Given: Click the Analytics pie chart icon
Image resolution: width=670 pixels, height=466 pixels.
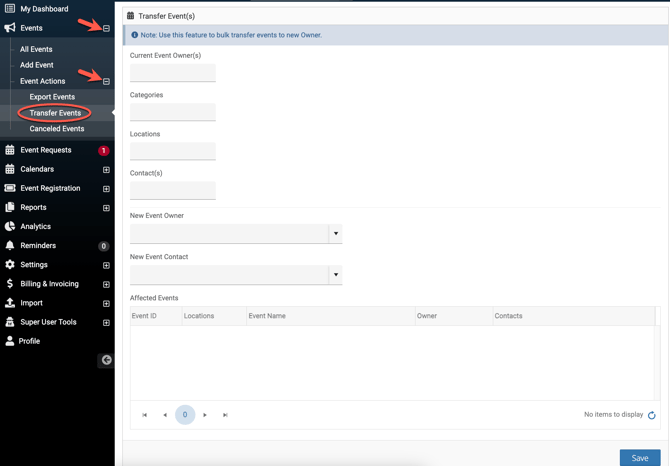Looking at the screenshot, I should pyautogui.click(x=10, y=227).
